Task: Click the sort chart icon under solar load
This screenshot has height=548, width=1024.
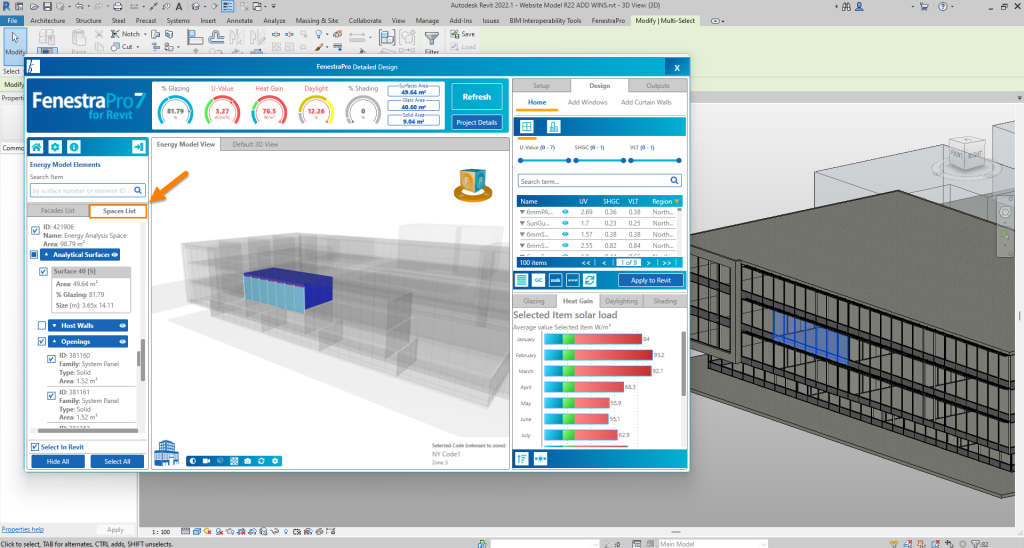Action: [522, 459]
